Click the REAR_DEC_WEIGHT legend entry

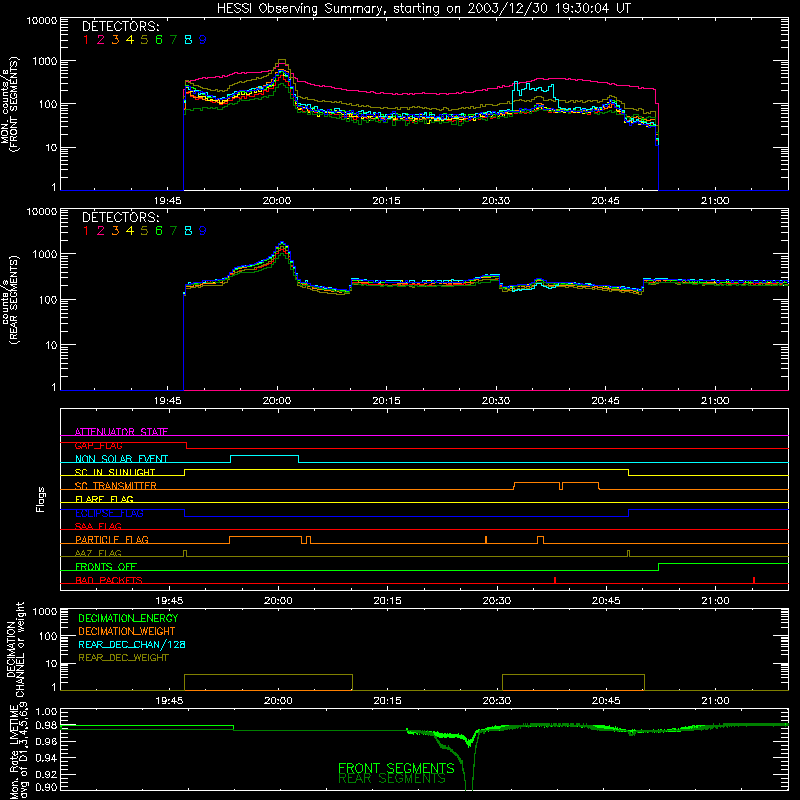point(123,658)
